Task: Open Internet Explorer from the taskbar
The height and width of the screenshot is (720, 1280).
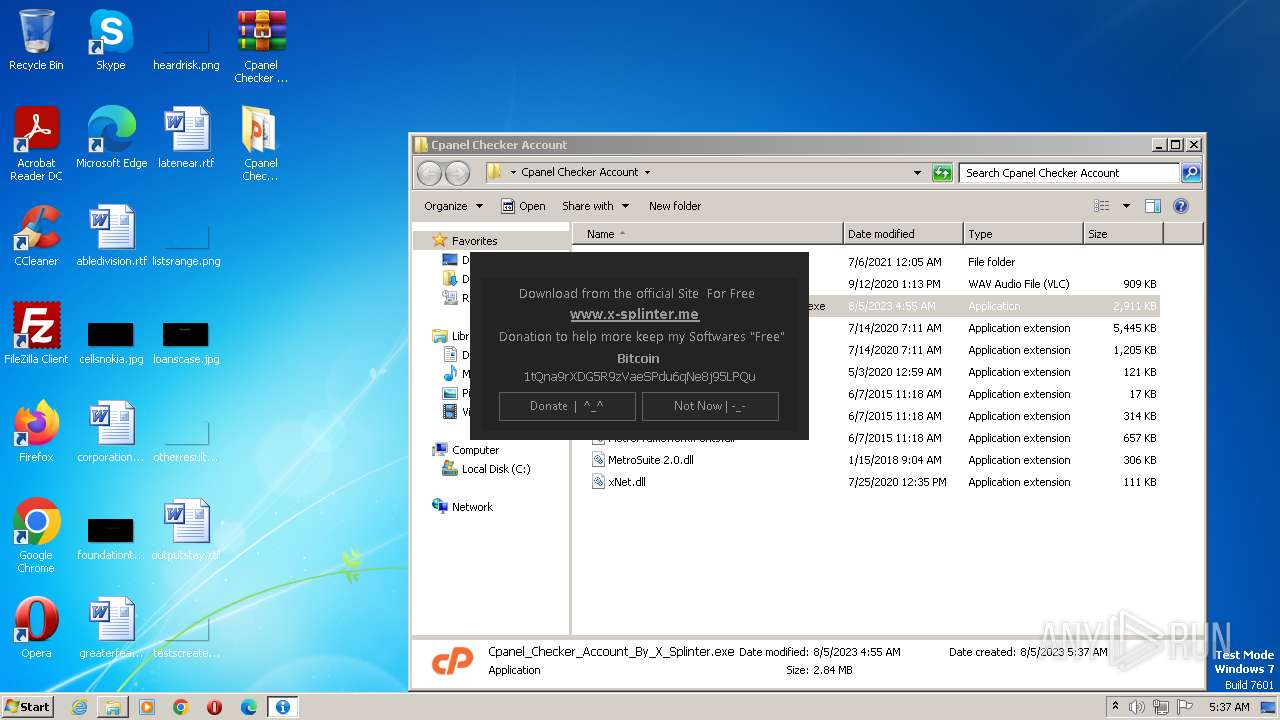Action: pos(79,707)
